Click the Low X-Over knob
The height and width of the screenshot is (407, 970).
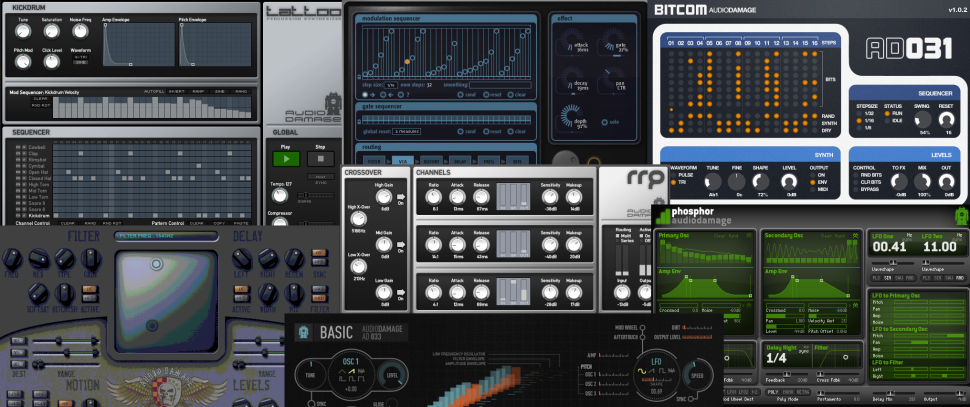point(357,267)
